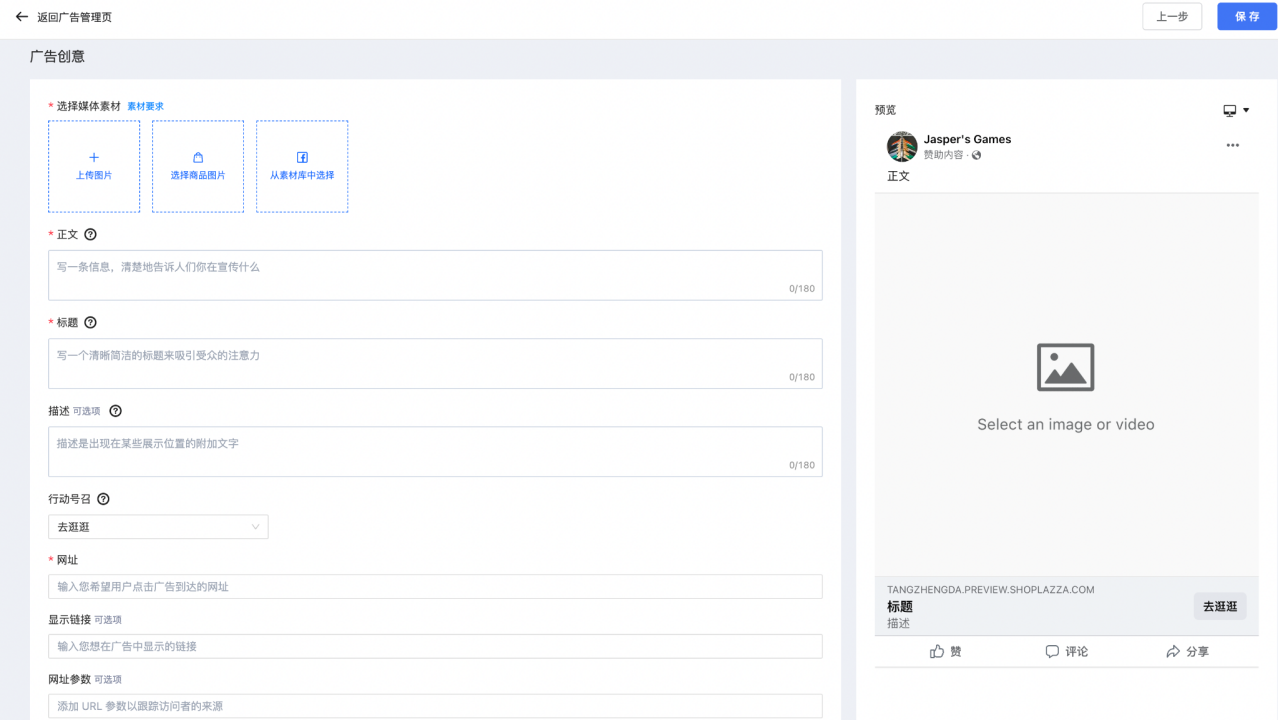The height and width of the screenshot is (720, 1278).
Task: Click help icon next to 描述
Action: coord(115,411)
